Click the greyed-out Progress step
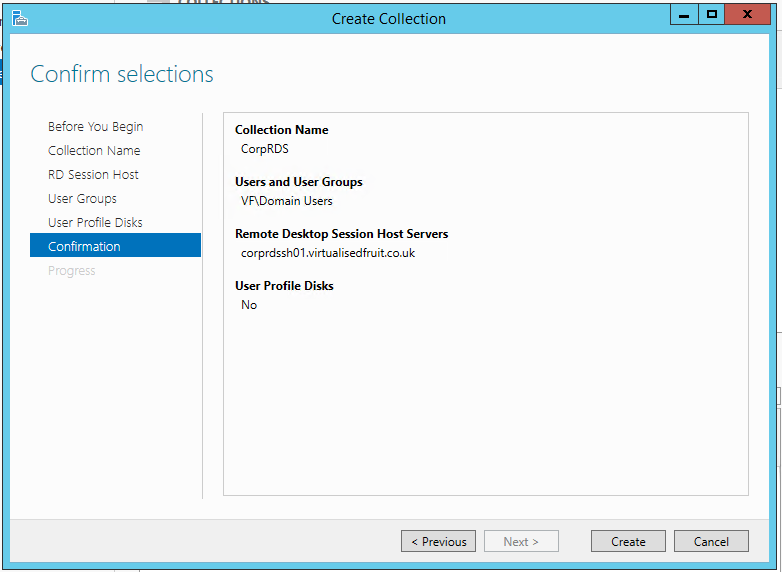 72,271
